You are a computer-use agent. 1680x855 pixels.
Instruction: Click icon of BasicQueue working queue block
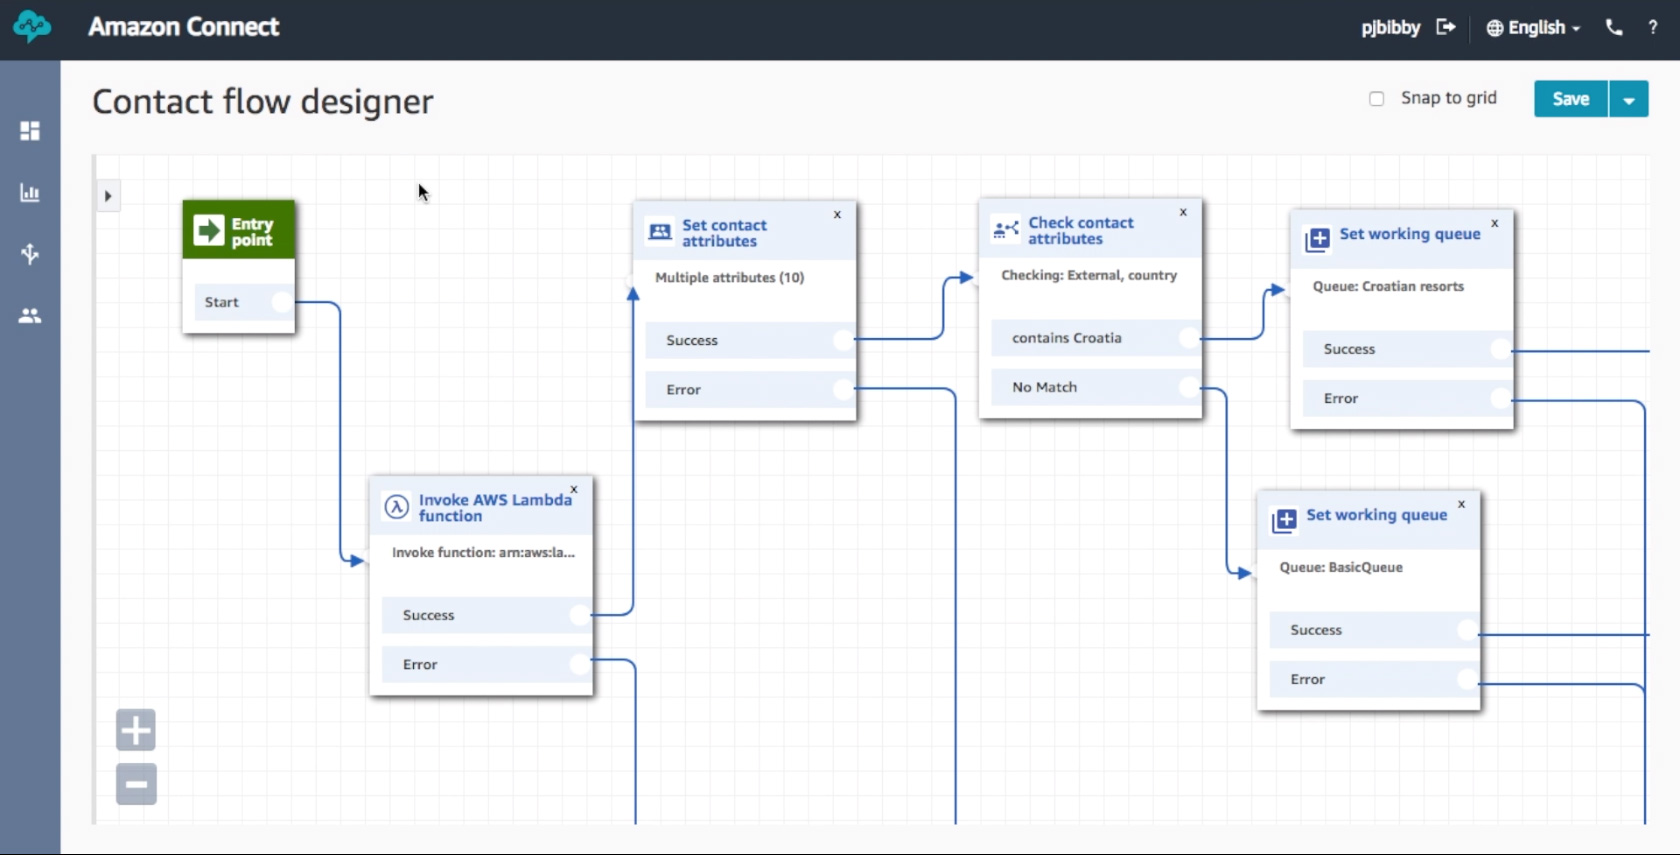pos(1284,521)
